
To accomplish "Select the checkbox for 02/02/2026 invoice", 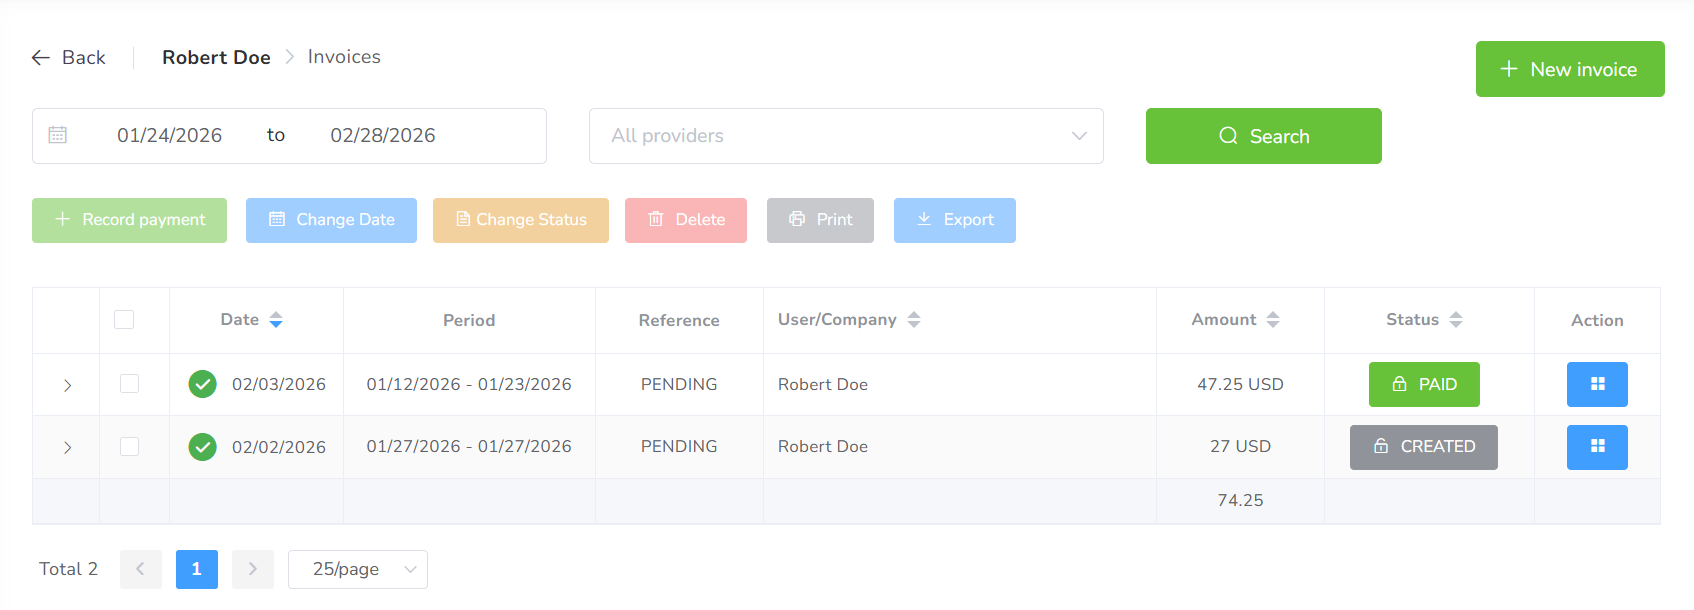I will coord(129,447).
